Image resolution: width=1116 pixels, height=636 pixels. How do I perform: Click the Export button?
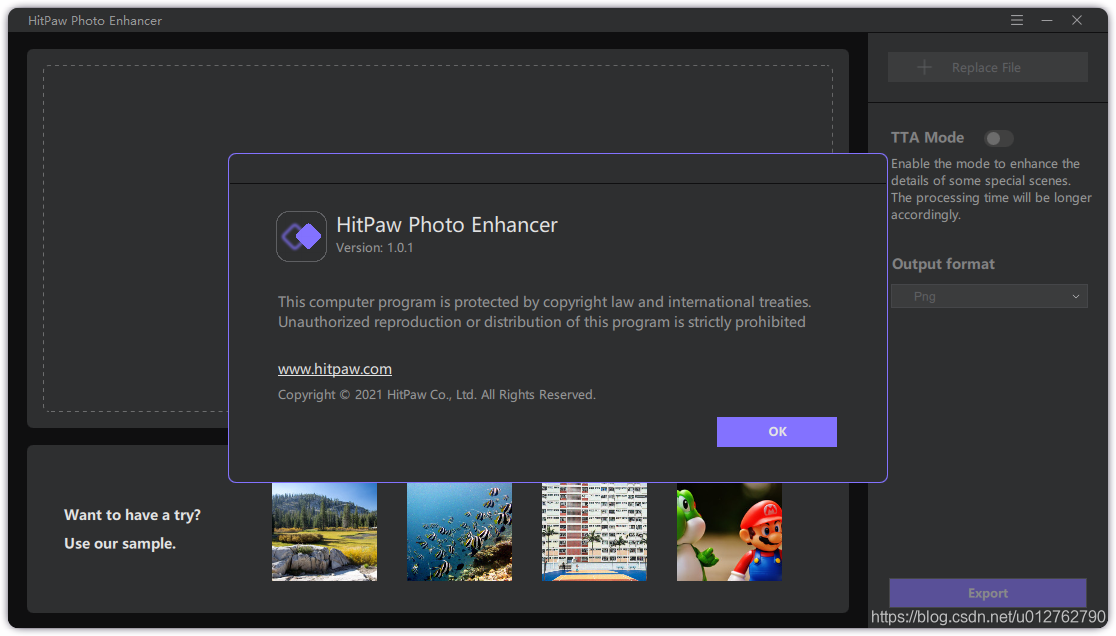(x=987, y=593)
